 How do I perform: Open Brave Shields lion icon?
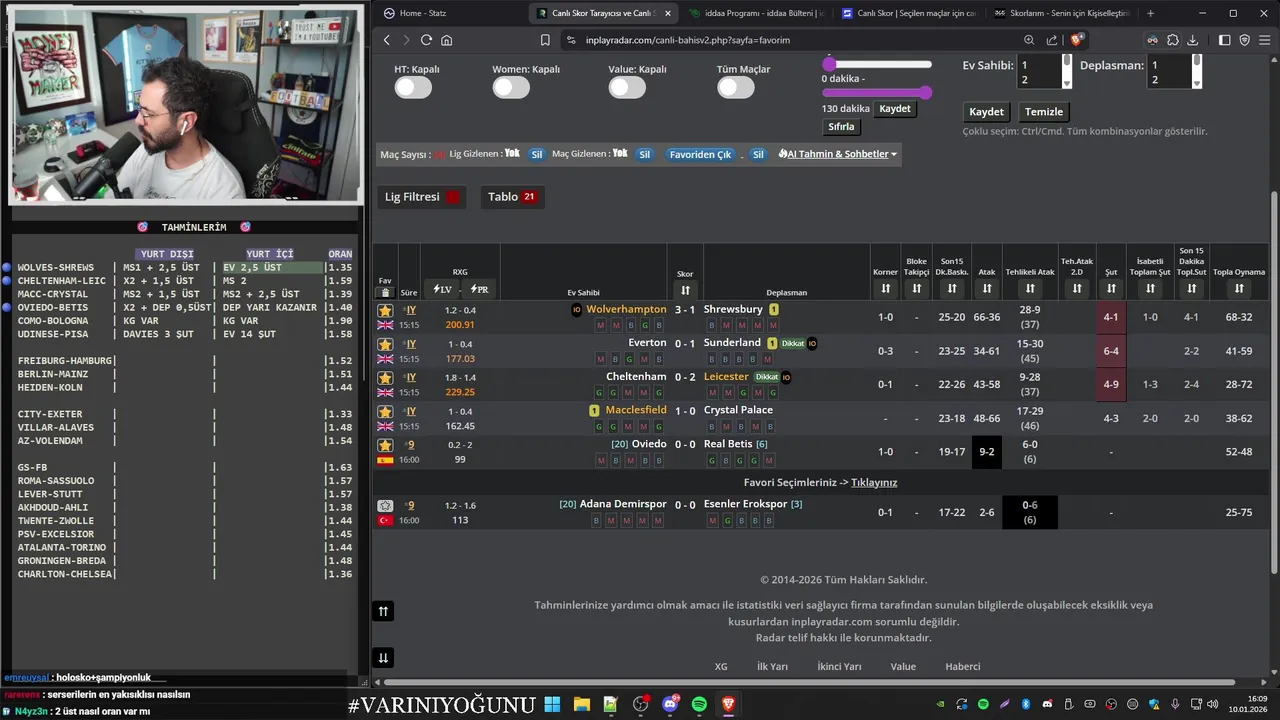pyautogui.click(x=1077, y=40)
